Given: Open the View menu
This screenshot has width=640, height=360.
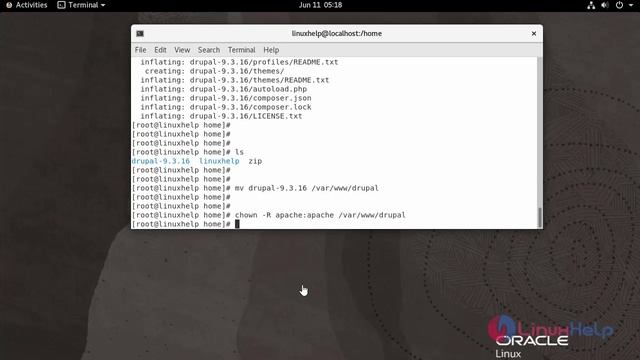Looking at the screenshot, I should coord(182,50).
